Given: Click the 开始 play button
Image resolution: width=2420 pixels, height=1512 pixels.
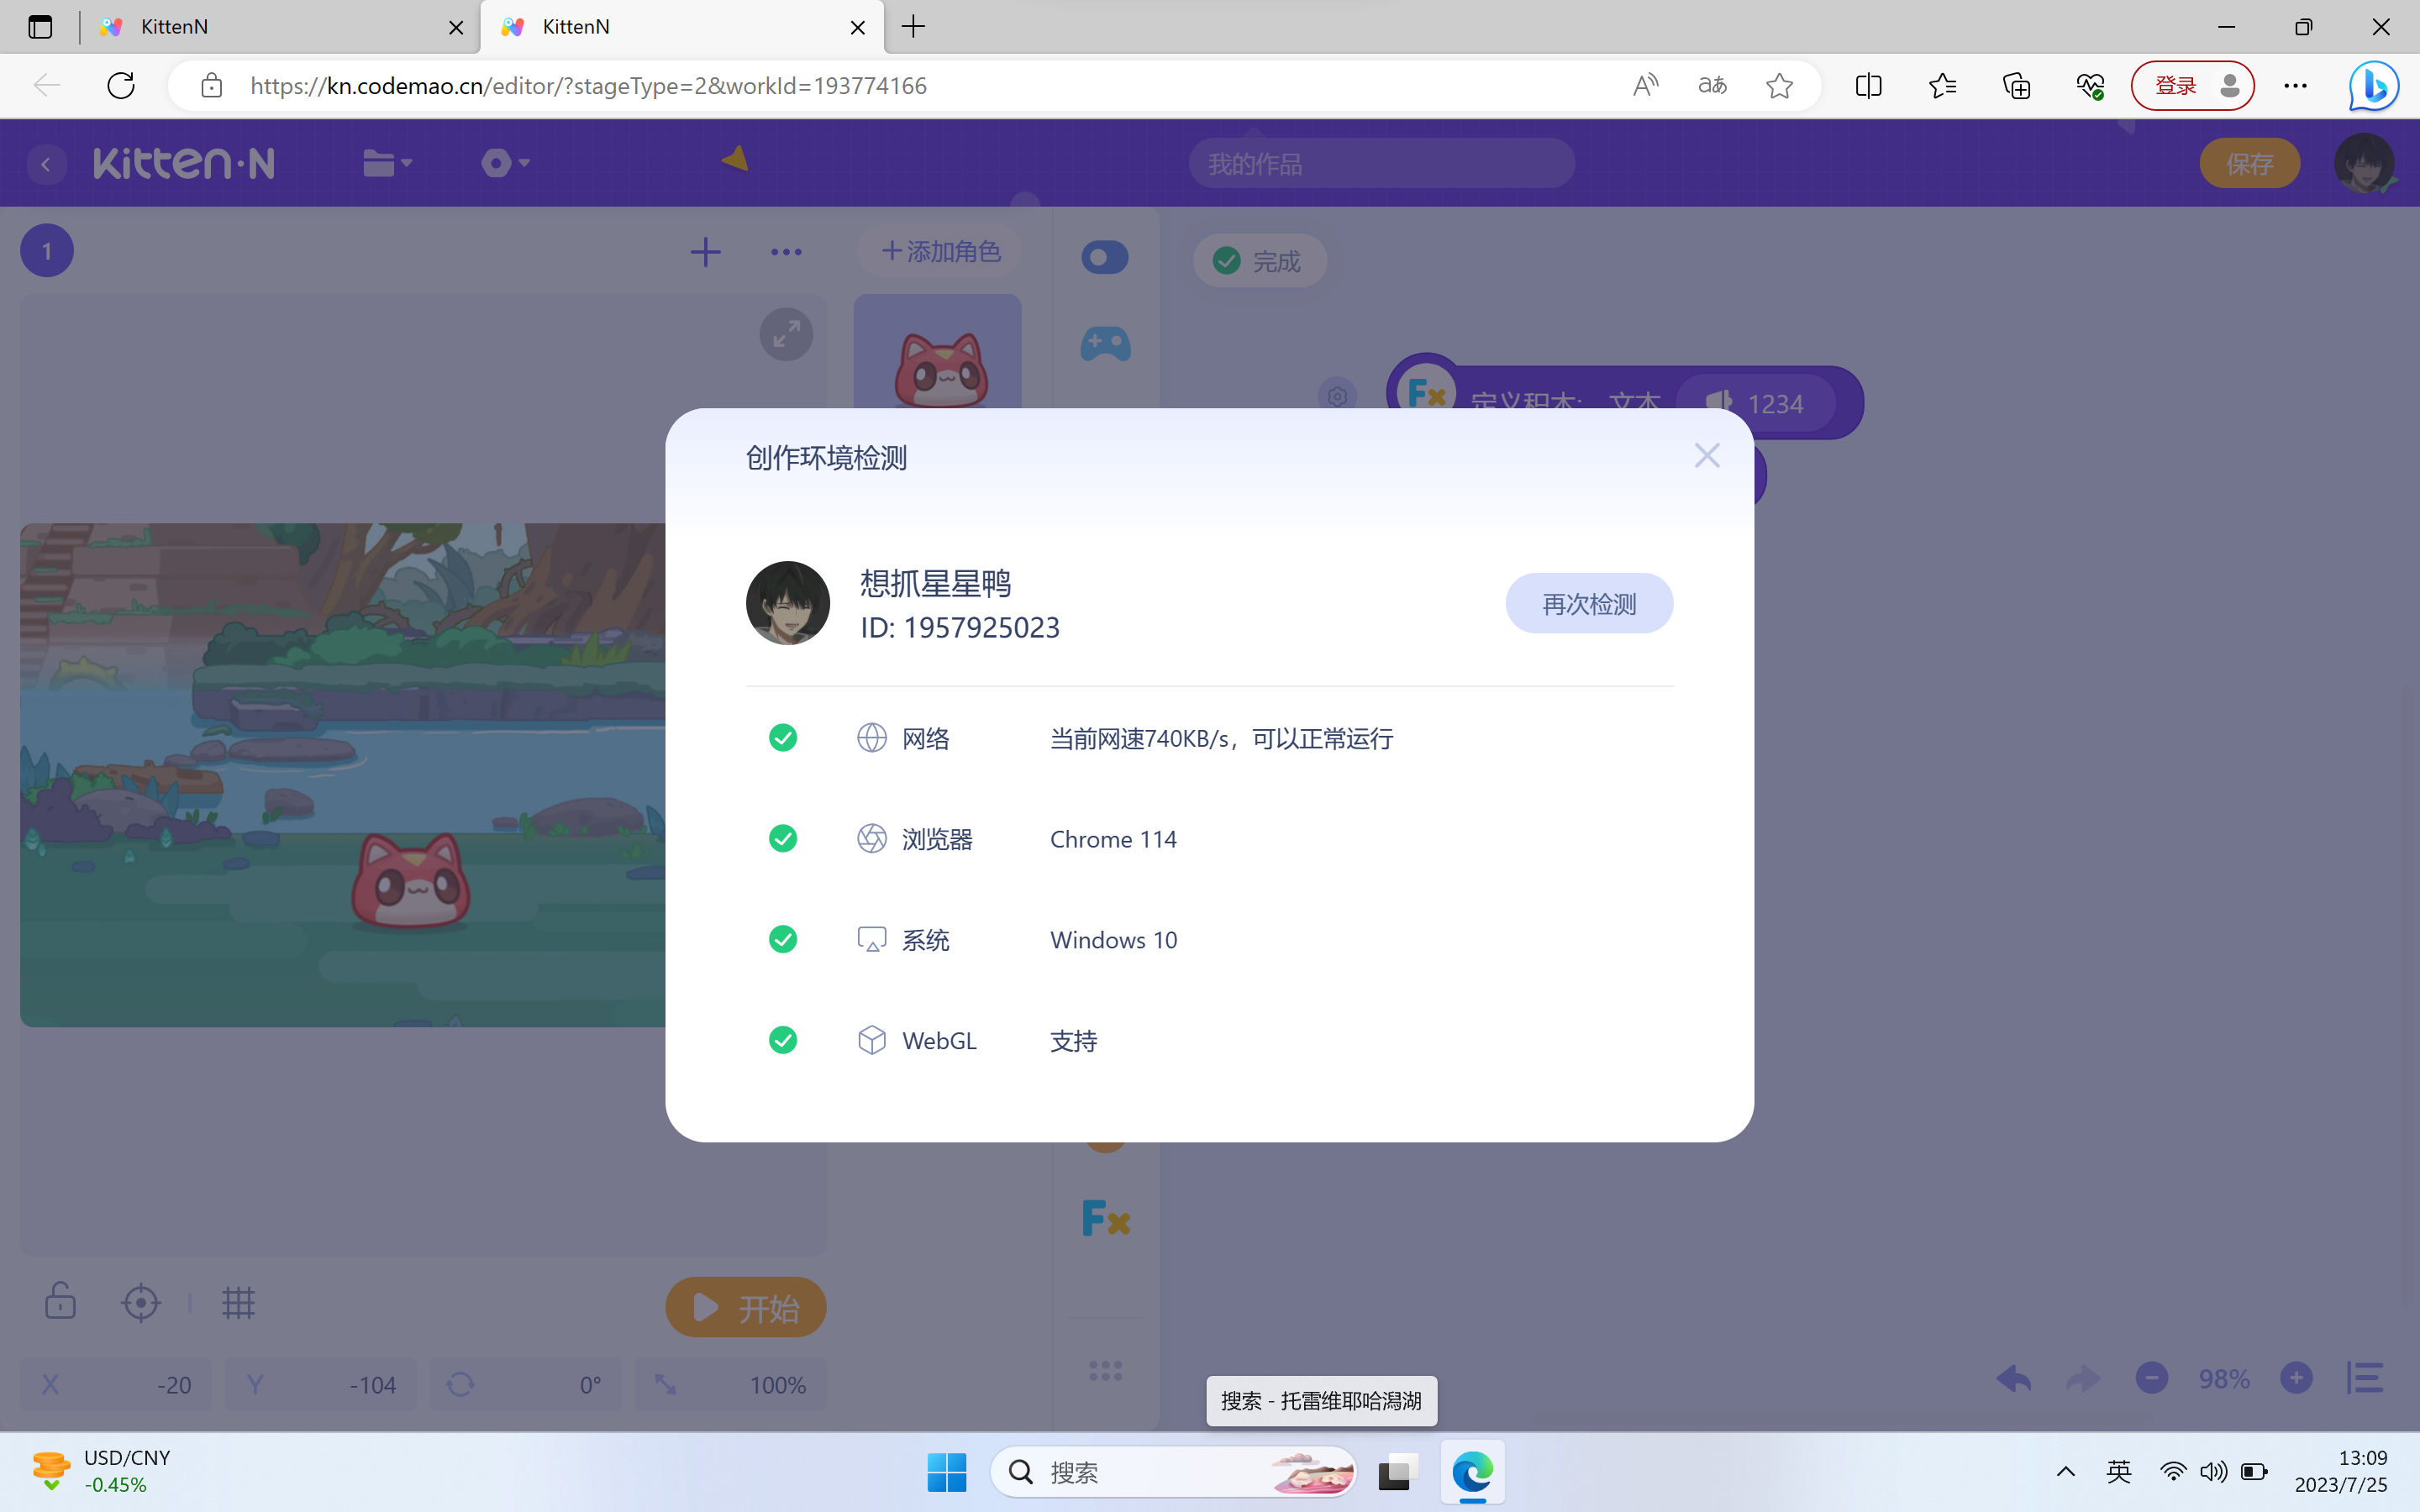Looking at the screenshot, I should point(746,1307).
